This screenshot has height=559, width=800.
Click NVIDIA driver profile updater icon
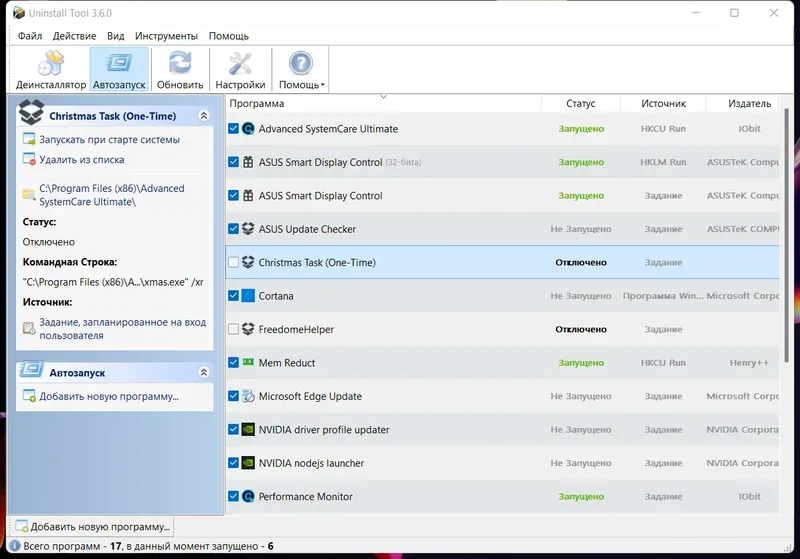coord(248,429)
